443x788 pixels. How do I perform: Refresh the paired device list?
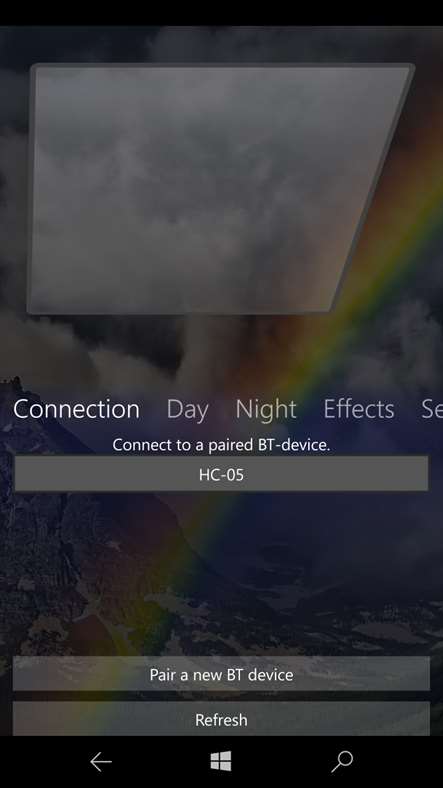pos(222,719)
